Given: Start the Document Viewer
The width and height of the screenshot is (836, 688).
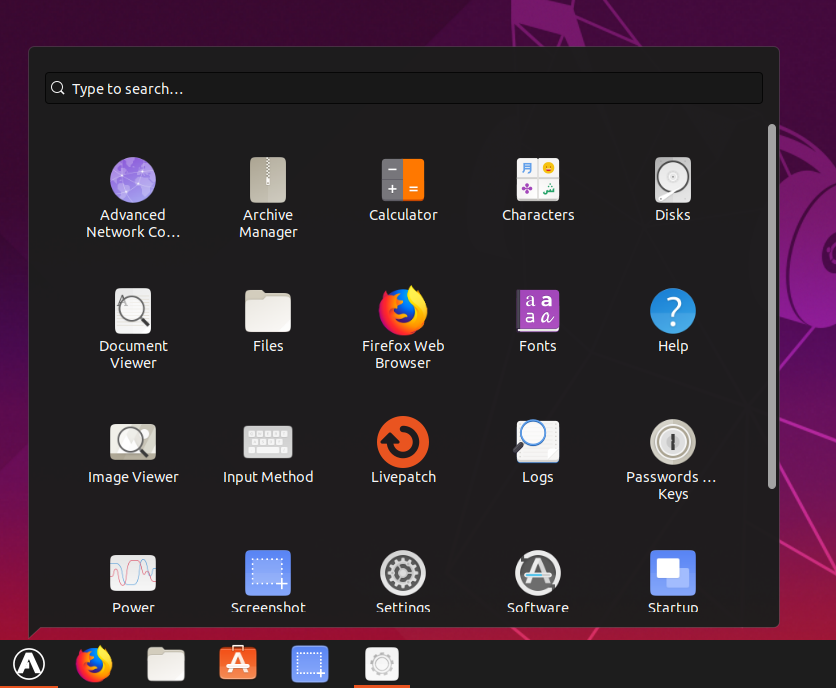Looking at the screenshot, I should click(x=133, y=311).
